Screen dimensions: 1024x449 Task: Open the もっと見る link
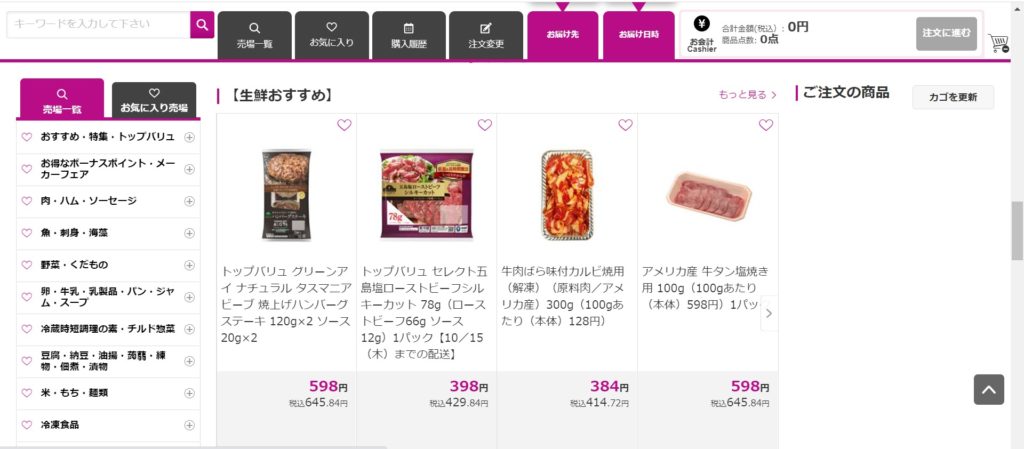748,95
